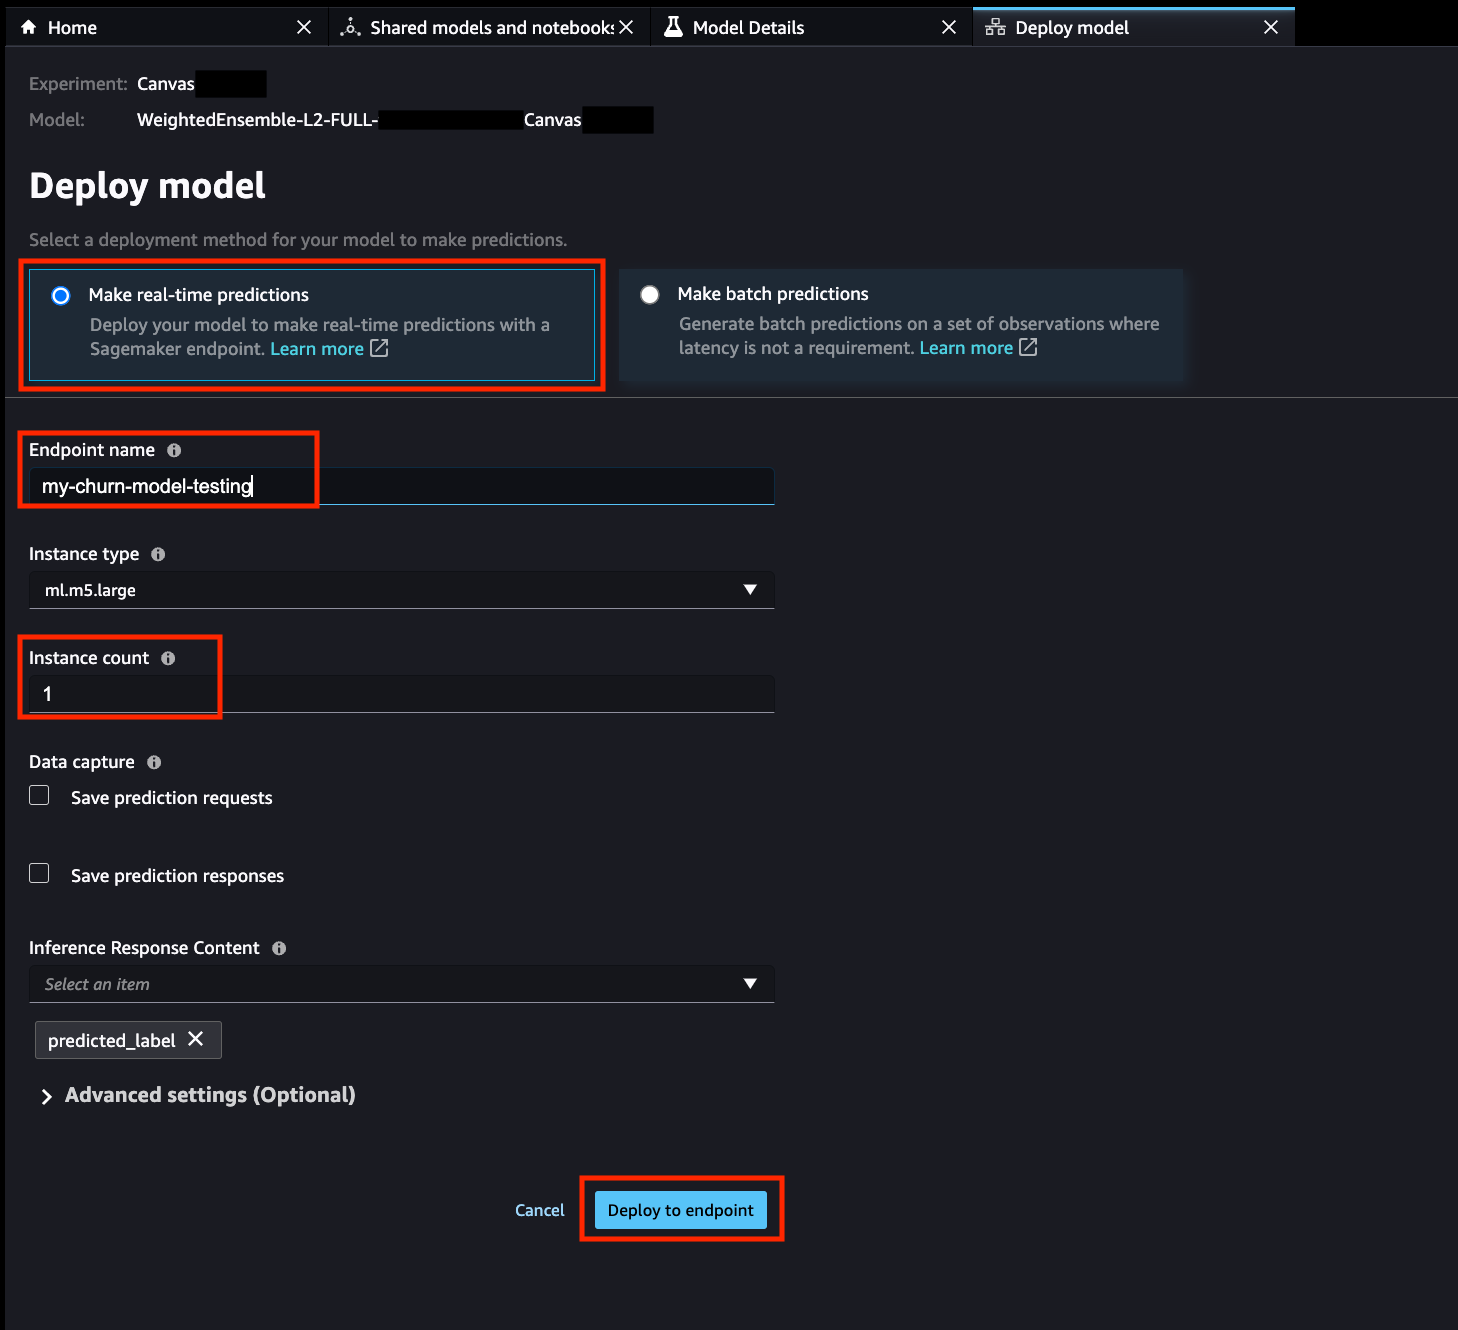Click the Deploy model tab hierarchy icon
Screen dimensions: 1458x1330
coord(995,27)
